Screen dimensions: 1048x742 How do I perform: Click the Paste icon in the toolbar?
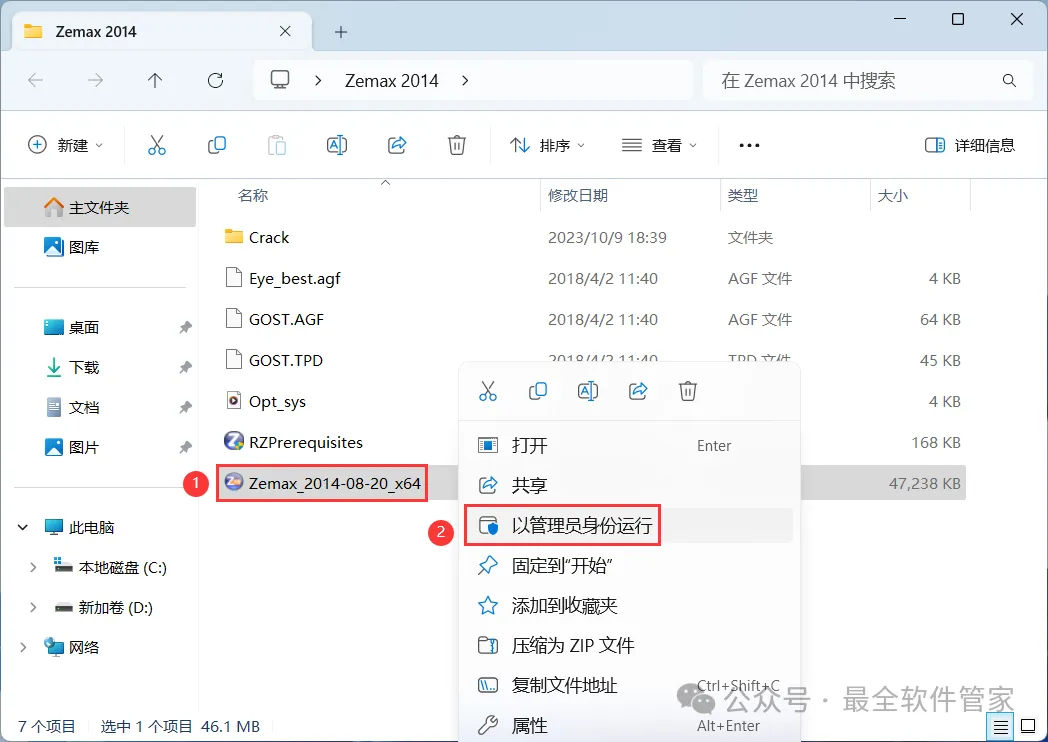coord(277,145)
